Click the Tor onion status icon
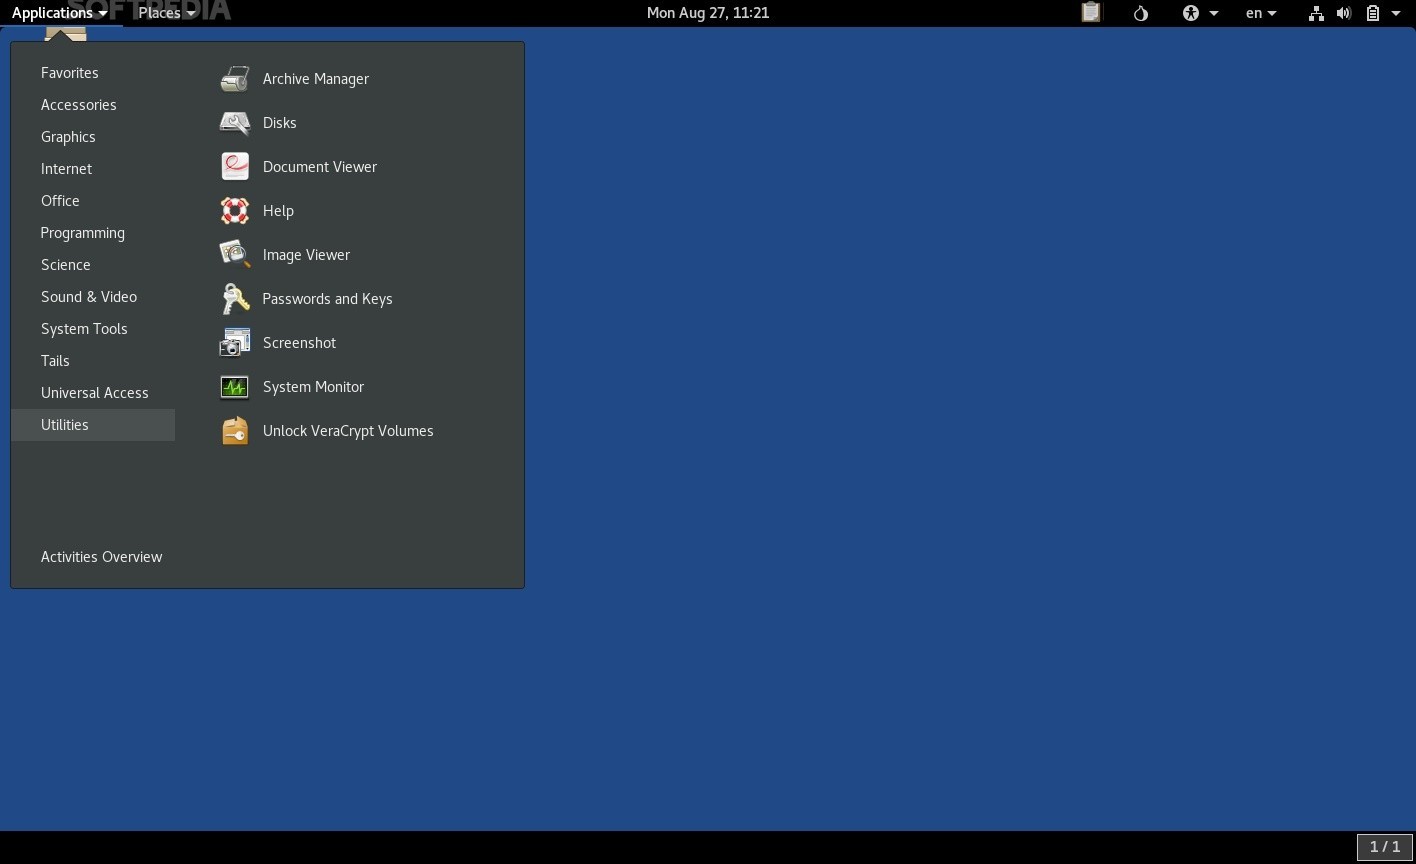 pos(1140,13)
